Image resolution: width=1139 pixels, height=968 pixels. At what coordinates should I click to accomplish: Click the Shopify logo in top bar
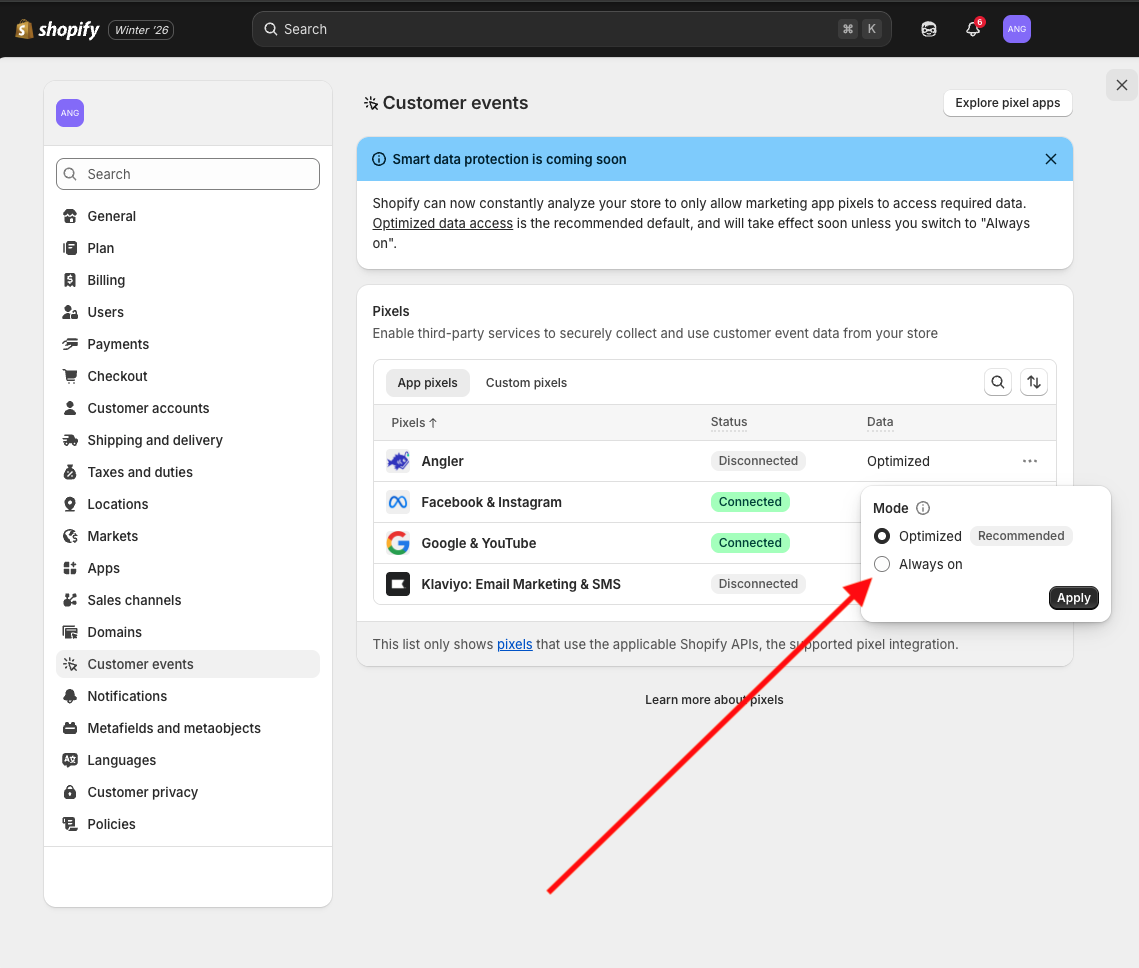click(57, 29)
